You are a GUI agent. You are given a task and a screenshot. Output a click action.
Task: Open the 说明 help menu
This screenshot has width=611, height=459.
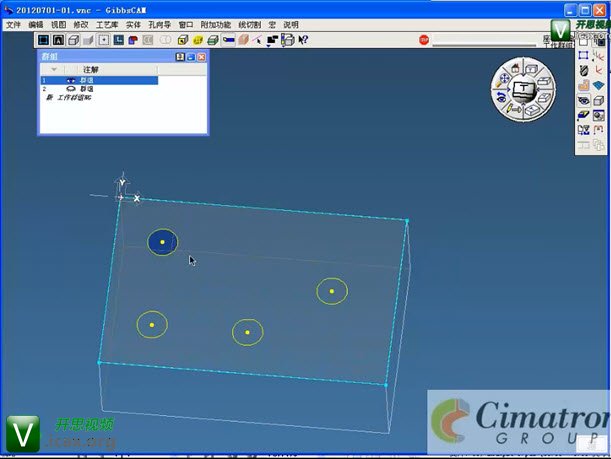click(x=291, y=25)
